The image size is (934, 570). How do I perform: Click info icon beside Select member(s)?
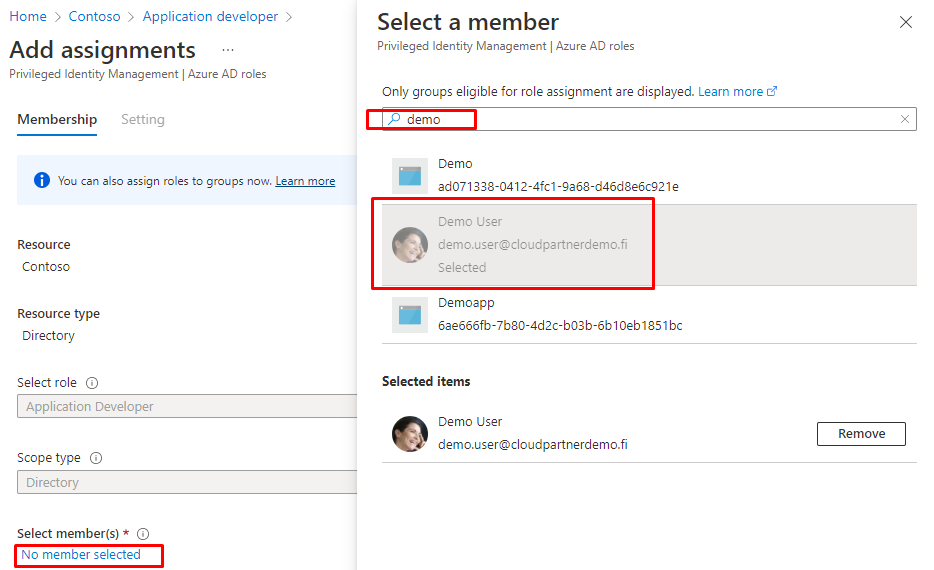click(x=143, y=534)
